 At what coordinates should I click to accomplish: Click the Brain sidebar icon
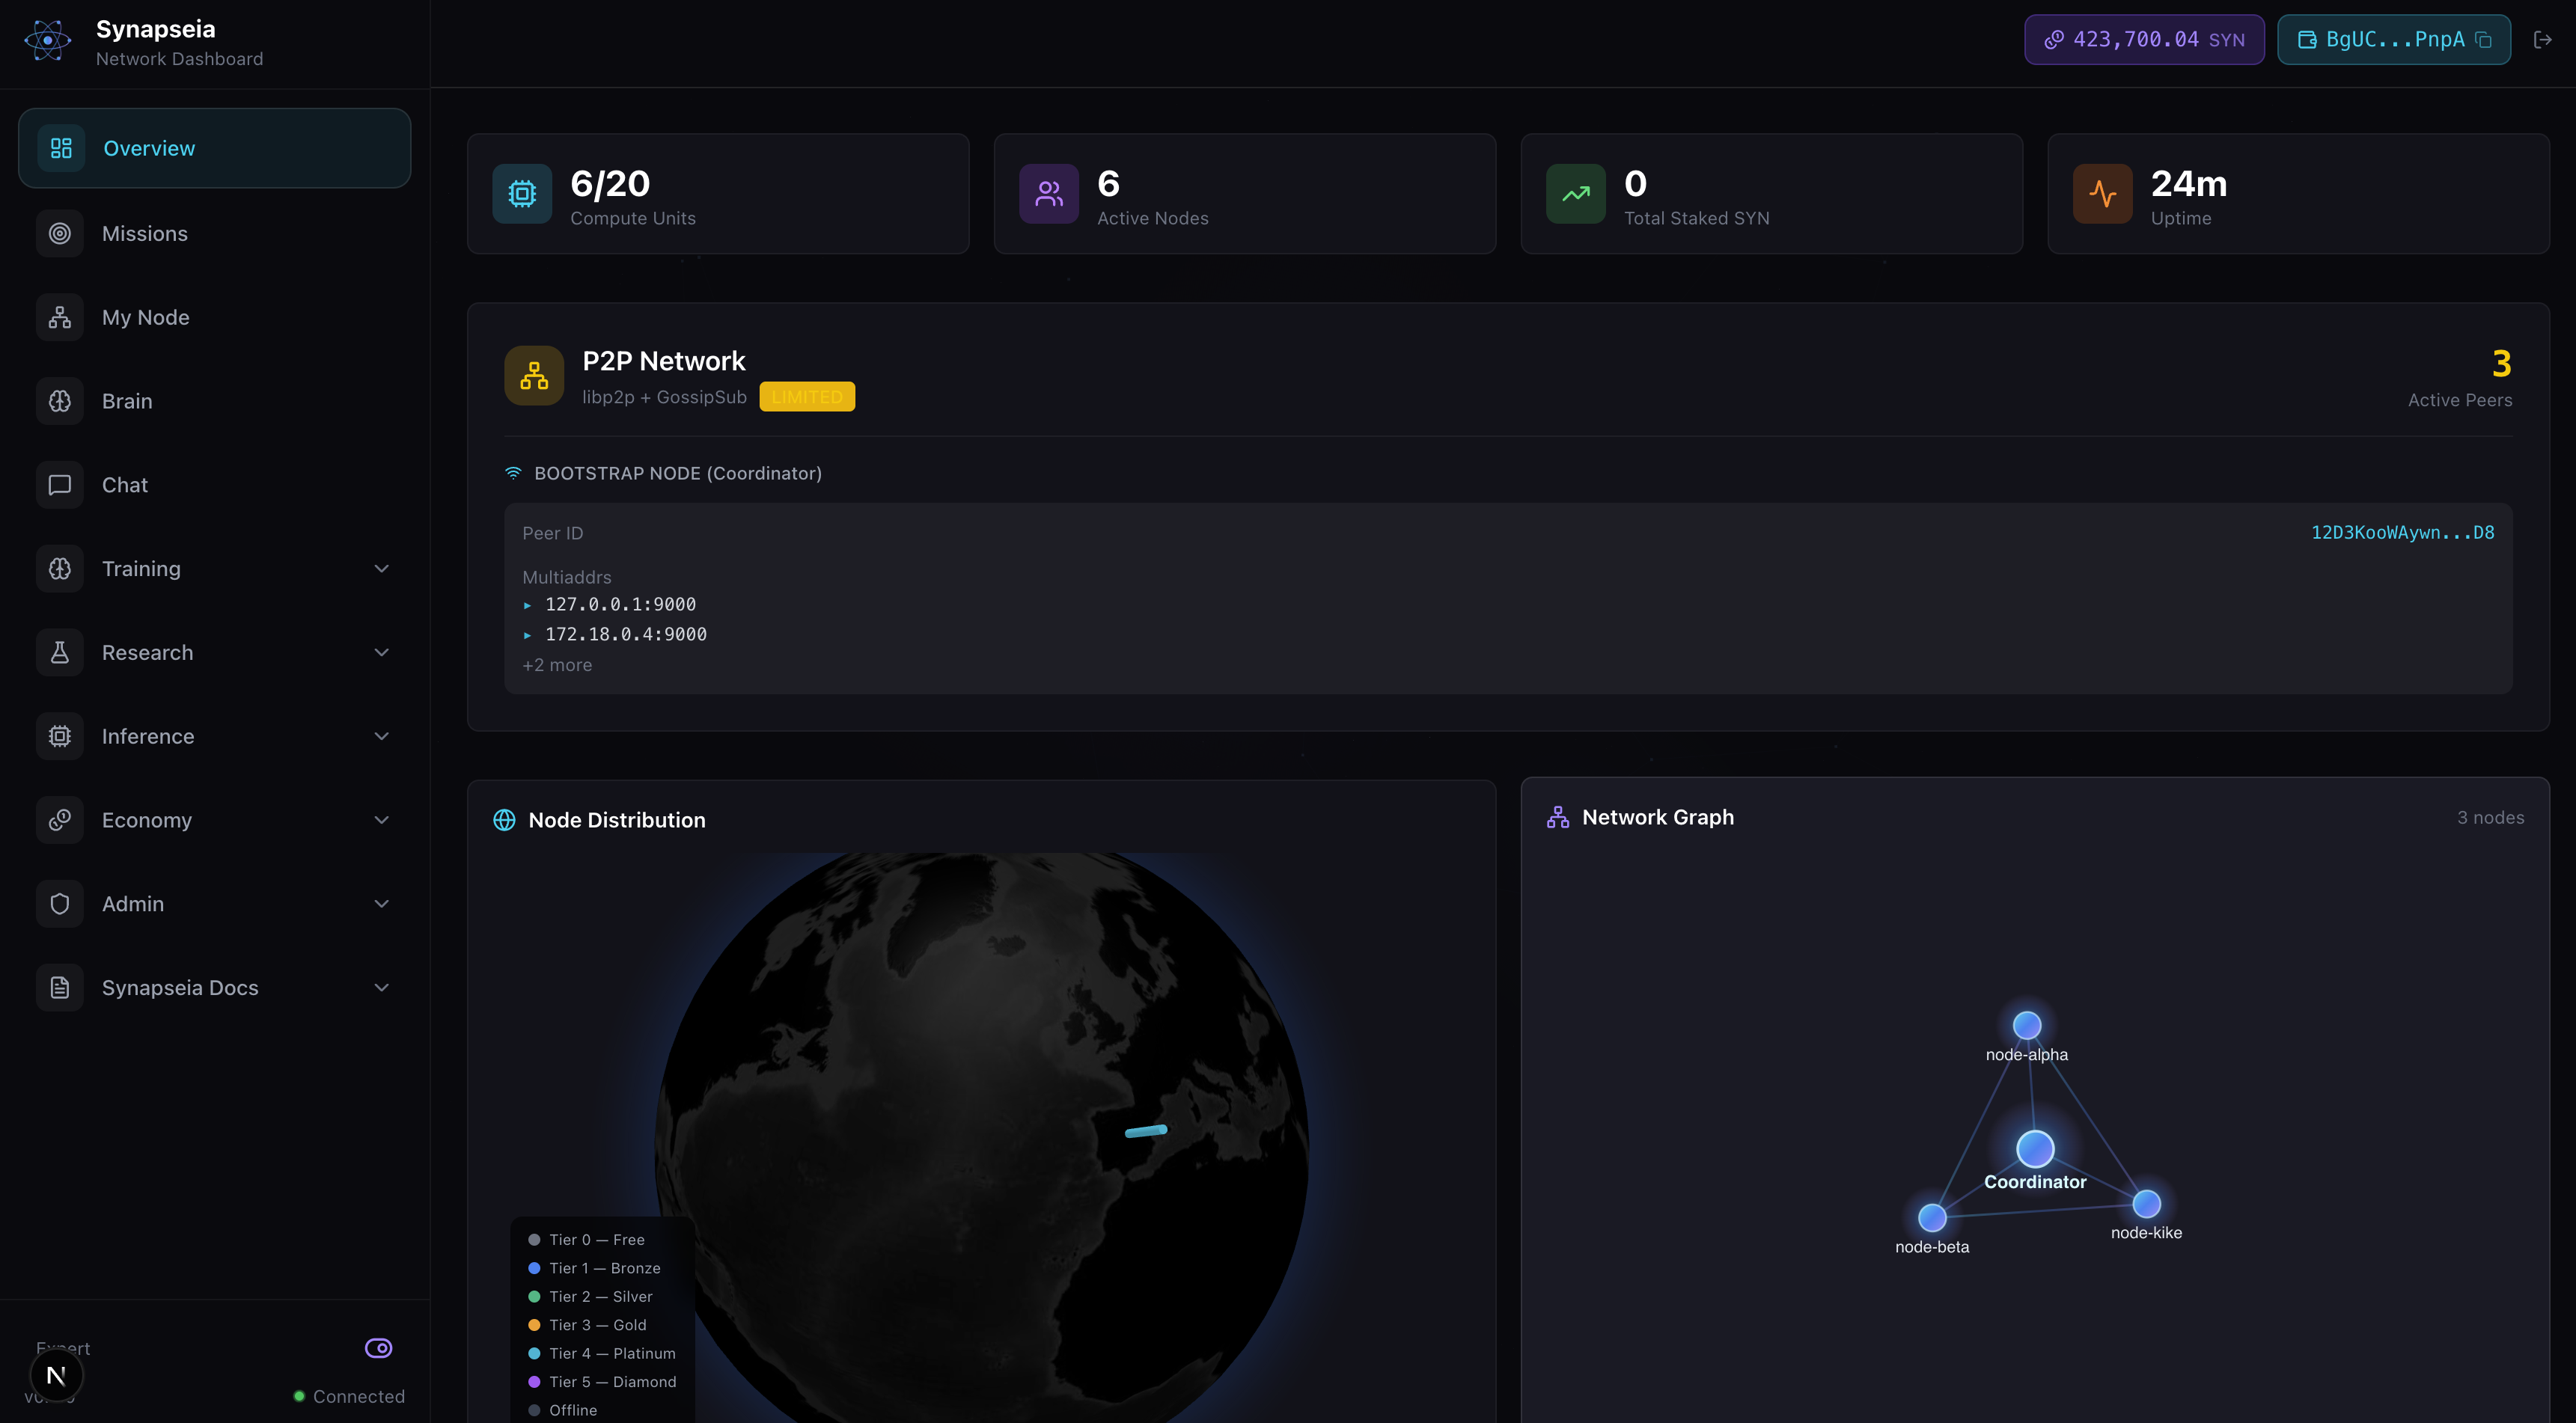[x=60, y=401]
